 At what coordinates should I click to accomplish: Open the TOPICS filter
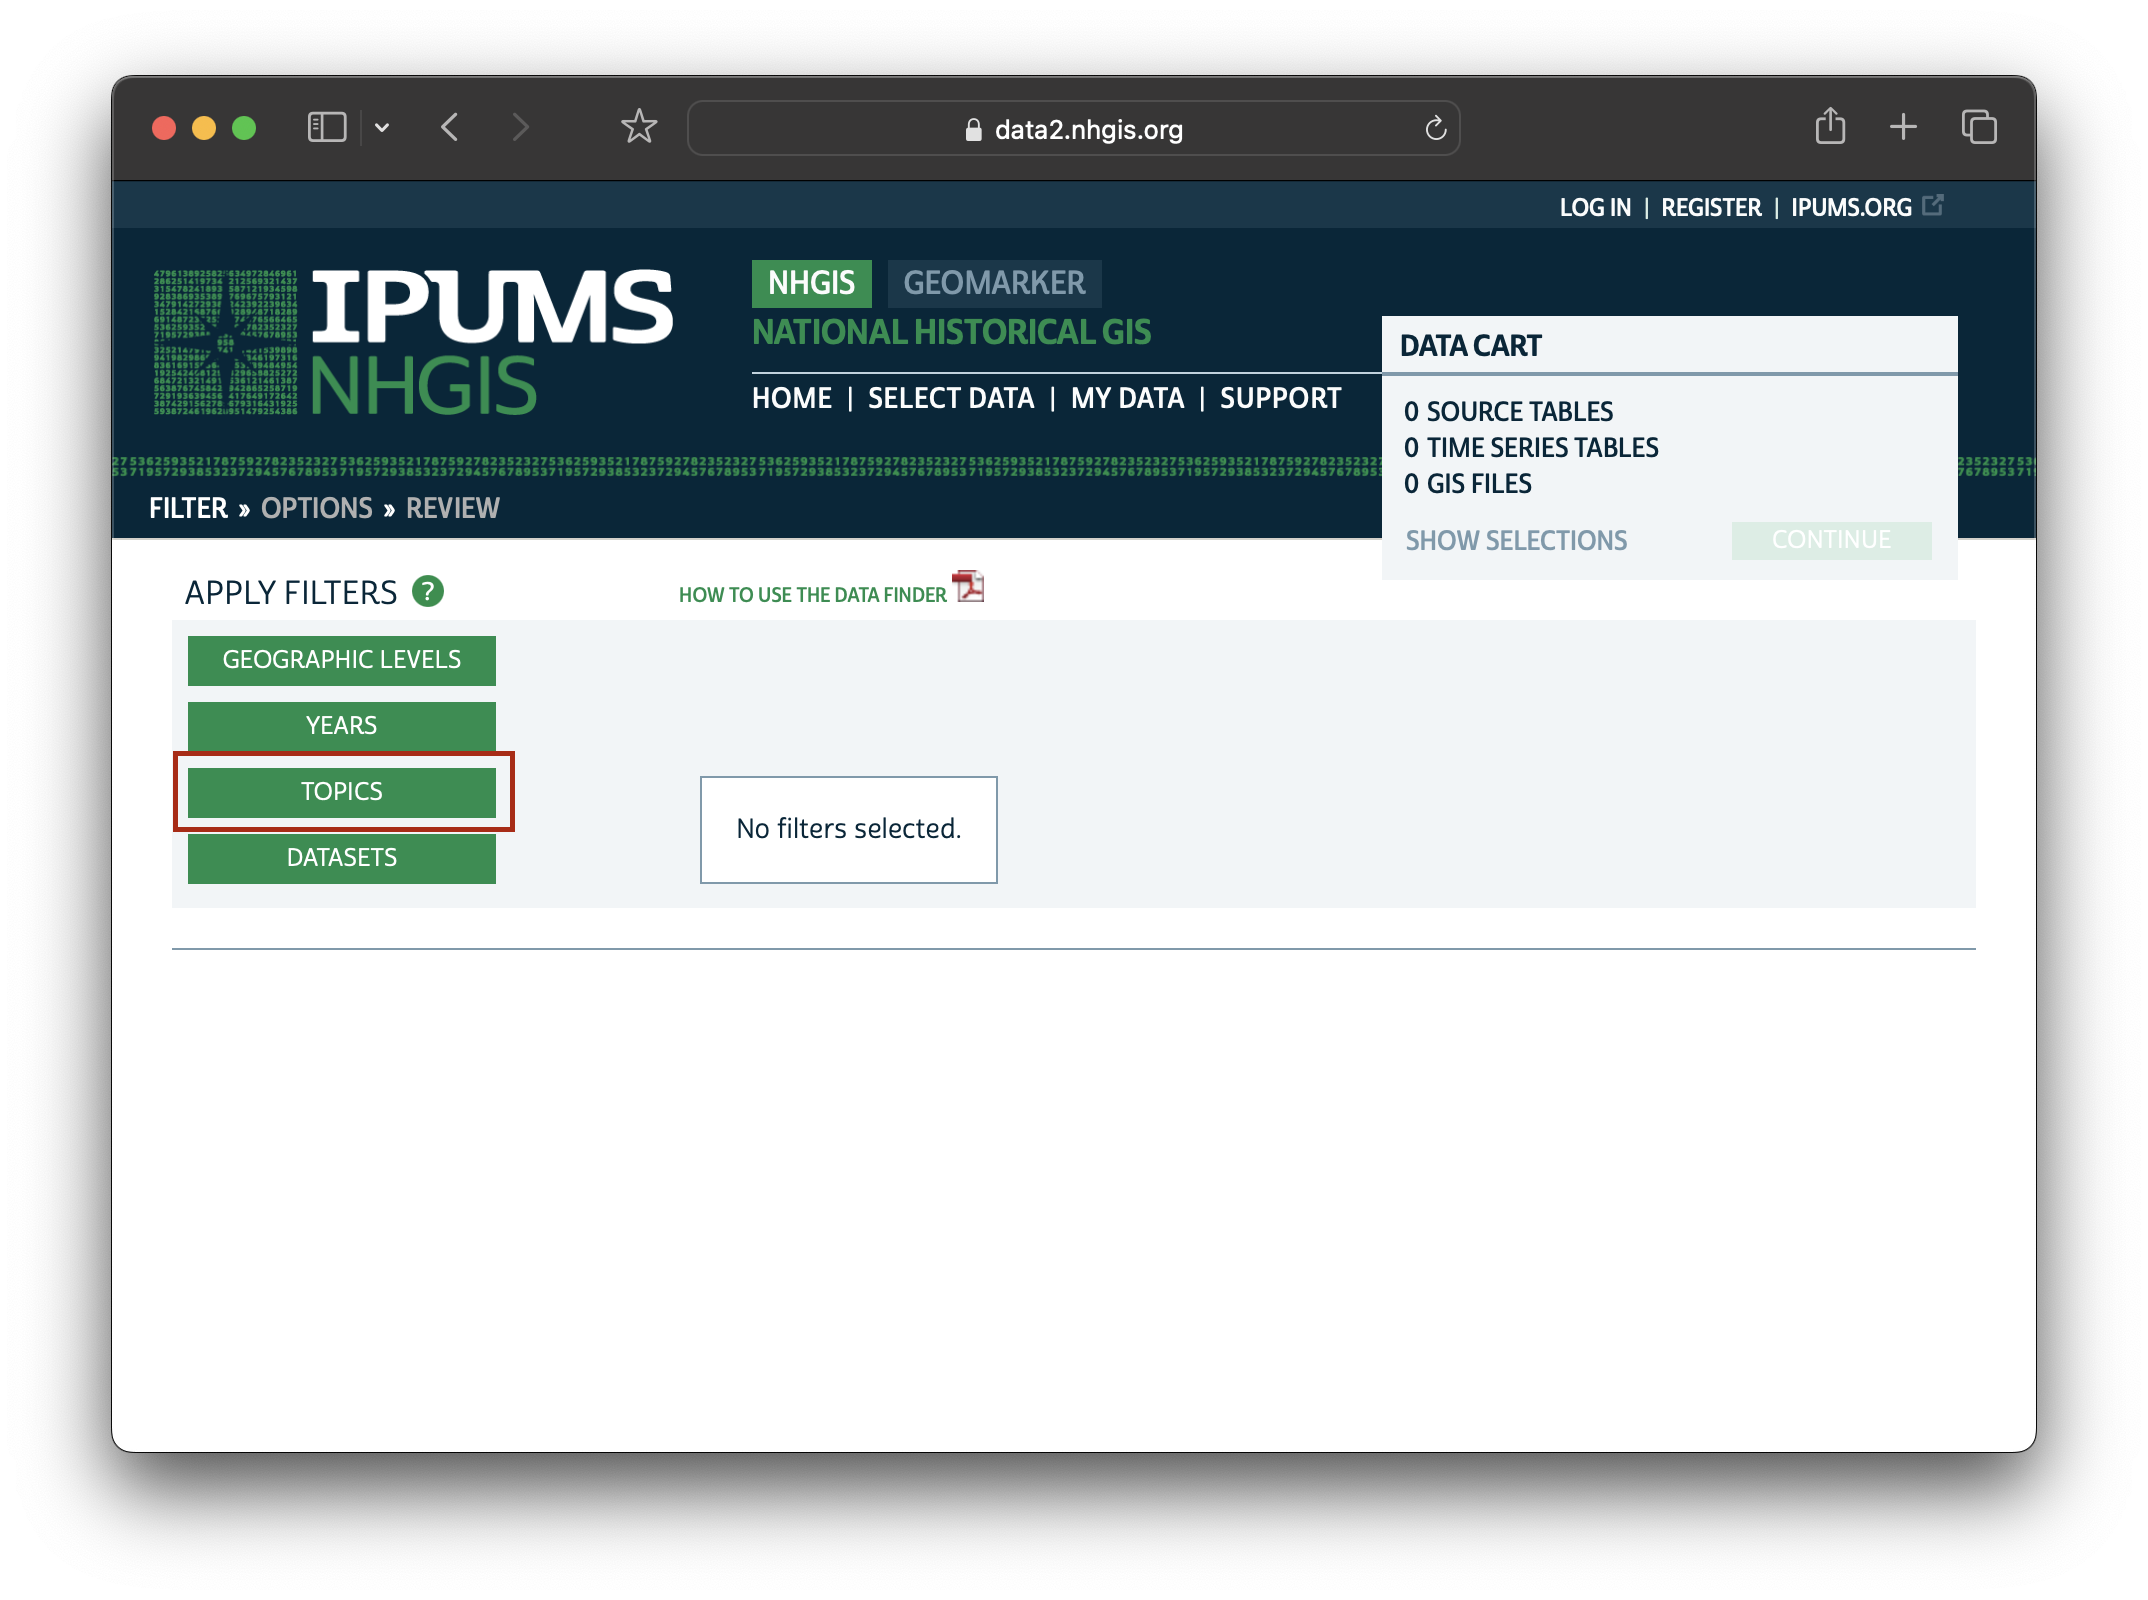pos(342,792)
